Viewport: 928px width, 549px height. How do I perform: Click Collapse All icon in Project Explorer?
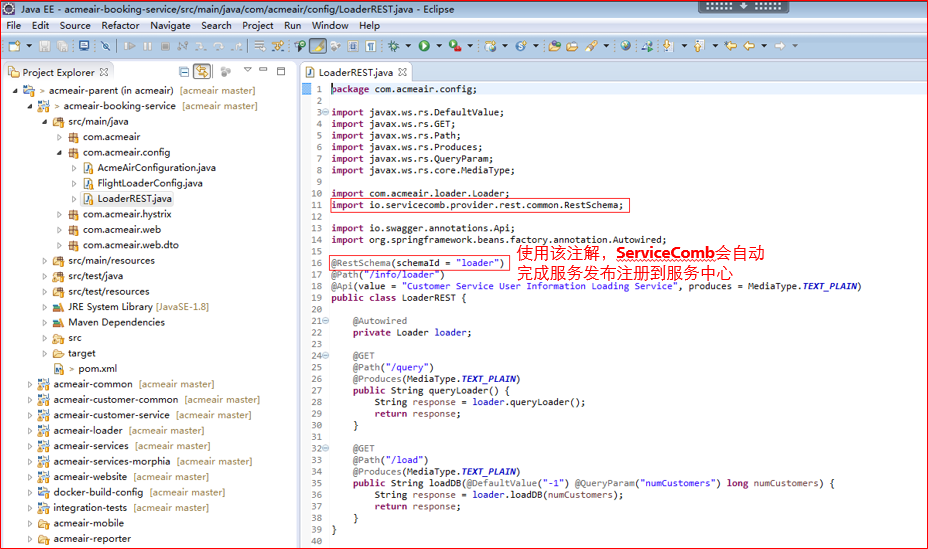pos(184,72)
